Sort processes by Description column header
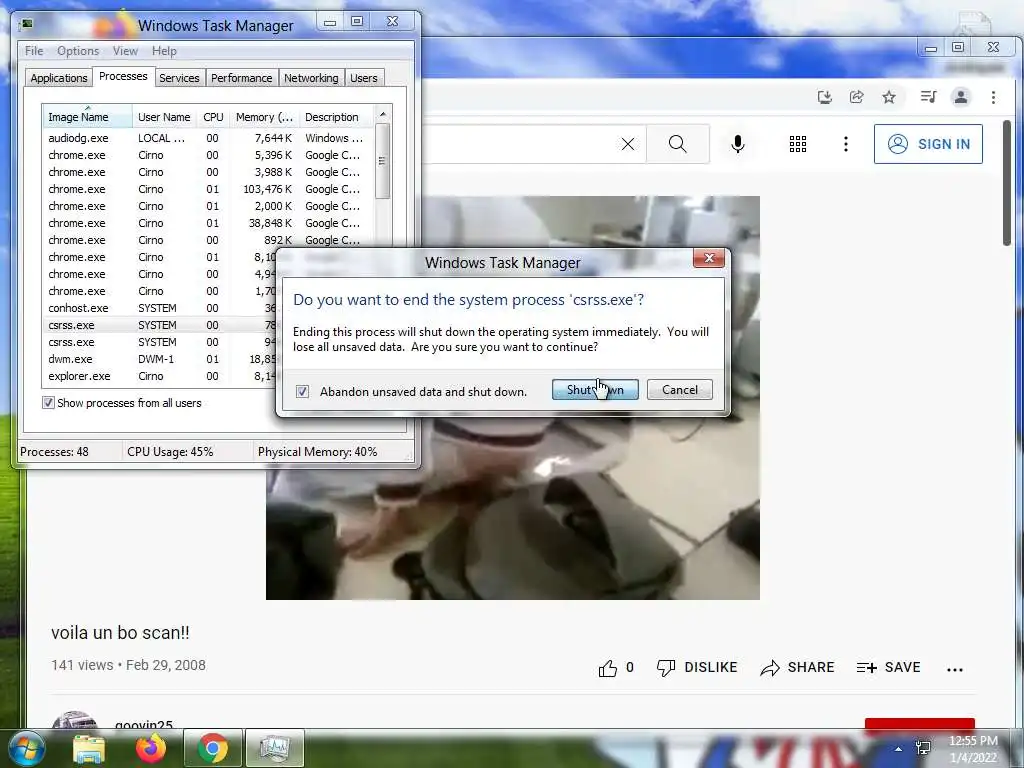The image size is (1024, 768). pos(336,117)
